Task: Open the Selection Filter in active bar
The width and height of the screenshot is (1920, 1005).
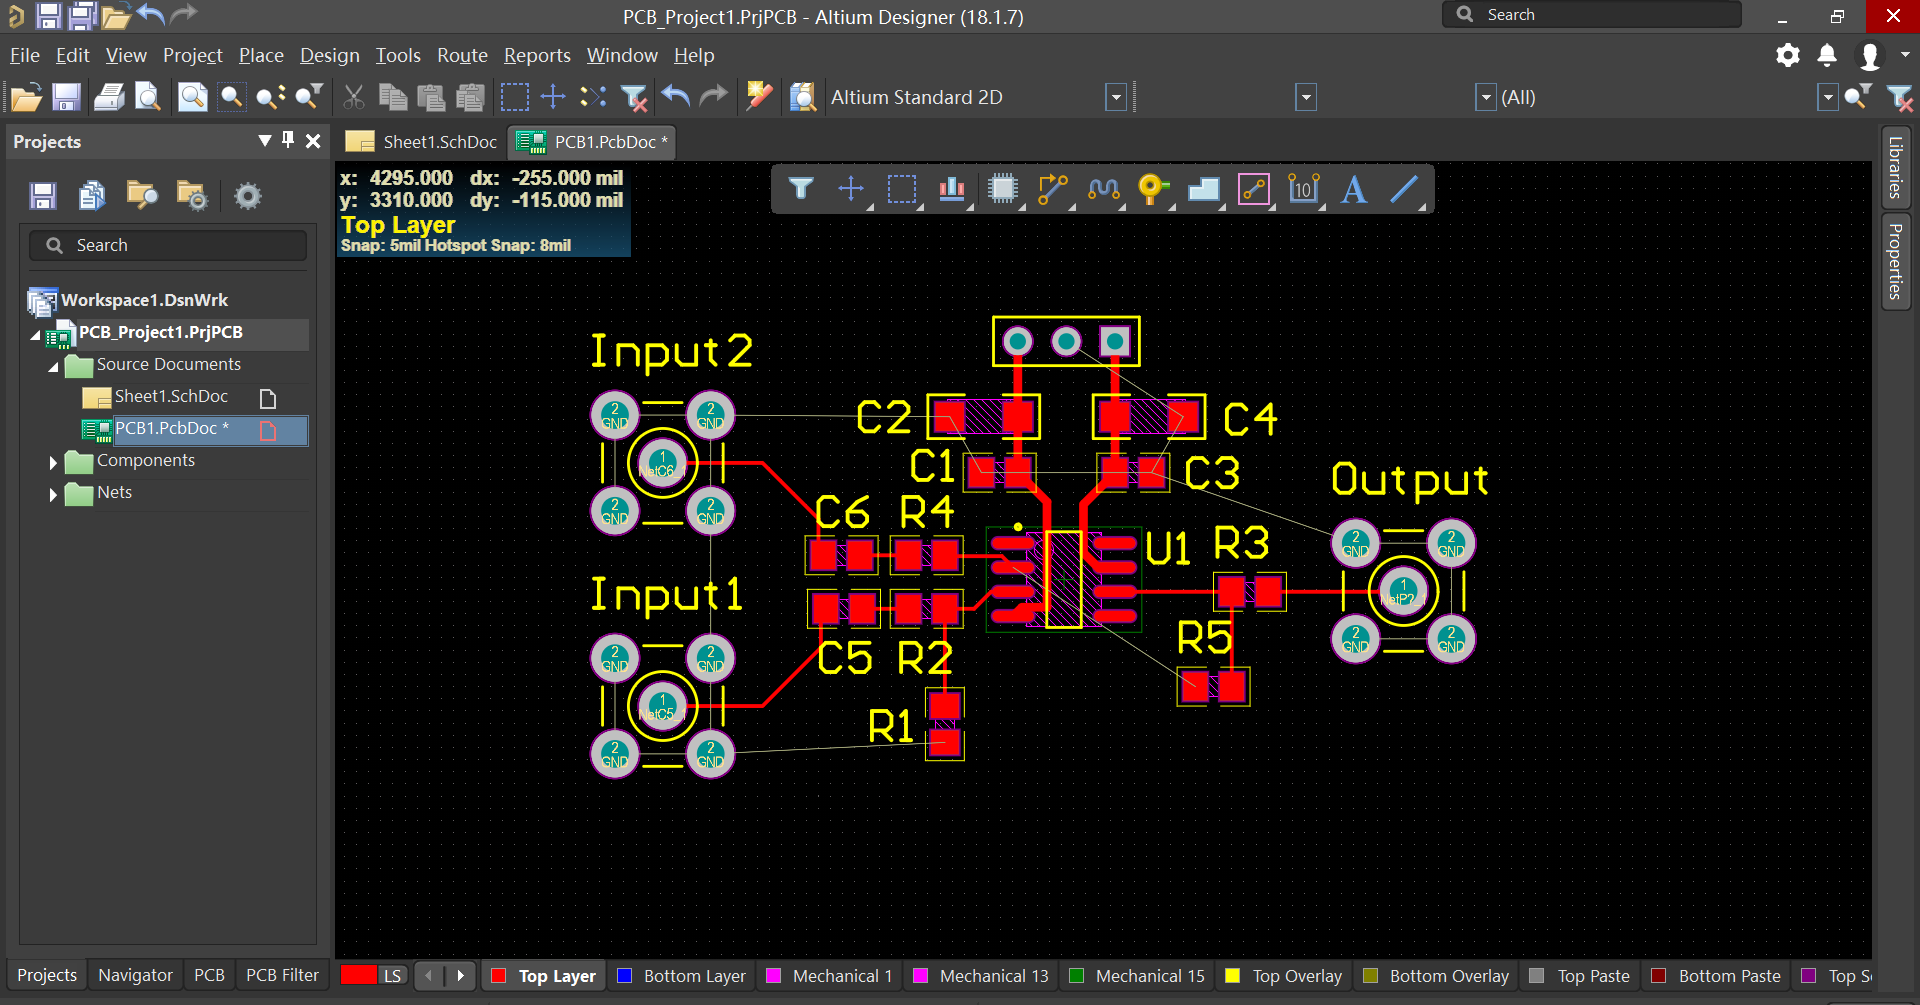Action: click(x=801, y=189)
